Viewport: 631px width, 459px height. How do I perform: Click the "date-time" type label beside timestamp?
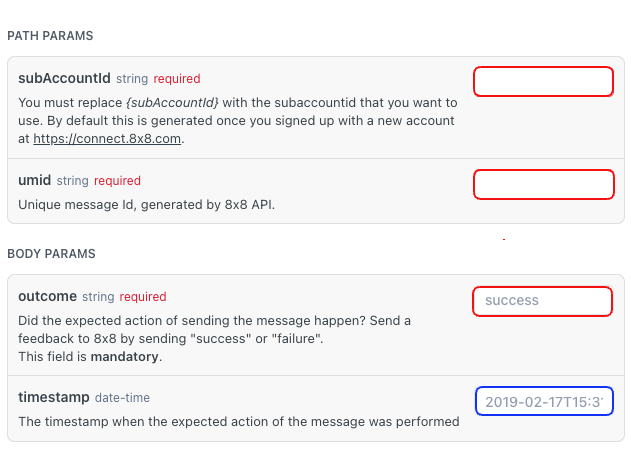[x=122, y=398]
